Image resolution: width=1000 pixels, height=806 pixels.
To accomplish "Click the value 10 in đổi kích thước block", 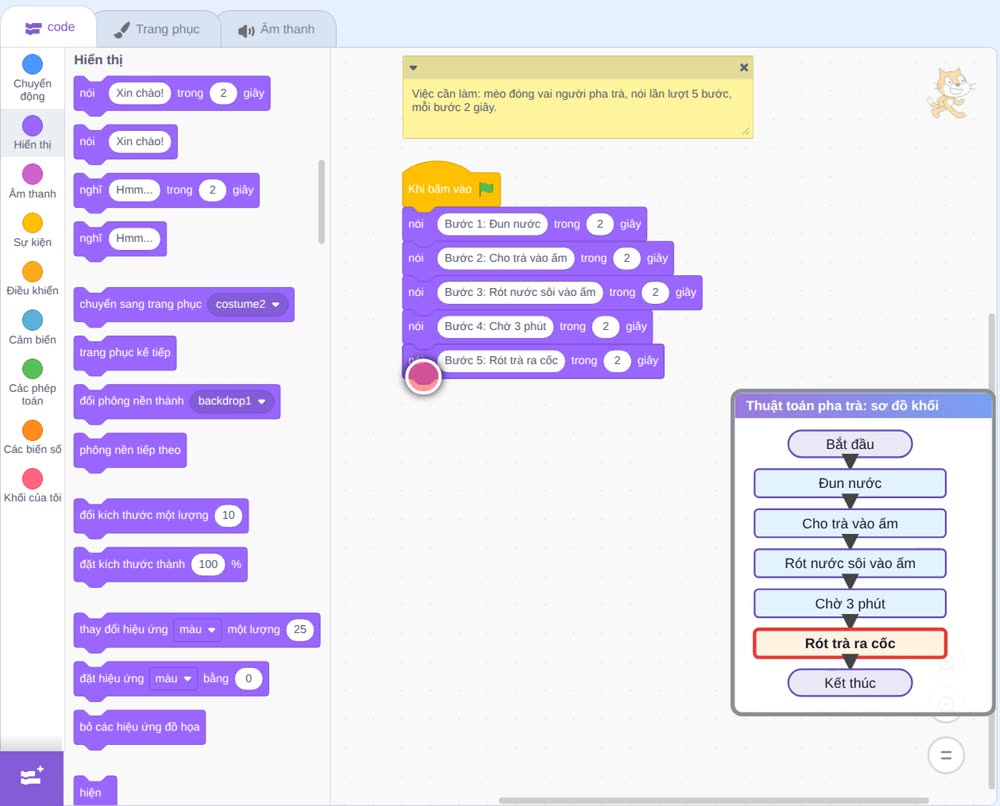I will (228, 515).
